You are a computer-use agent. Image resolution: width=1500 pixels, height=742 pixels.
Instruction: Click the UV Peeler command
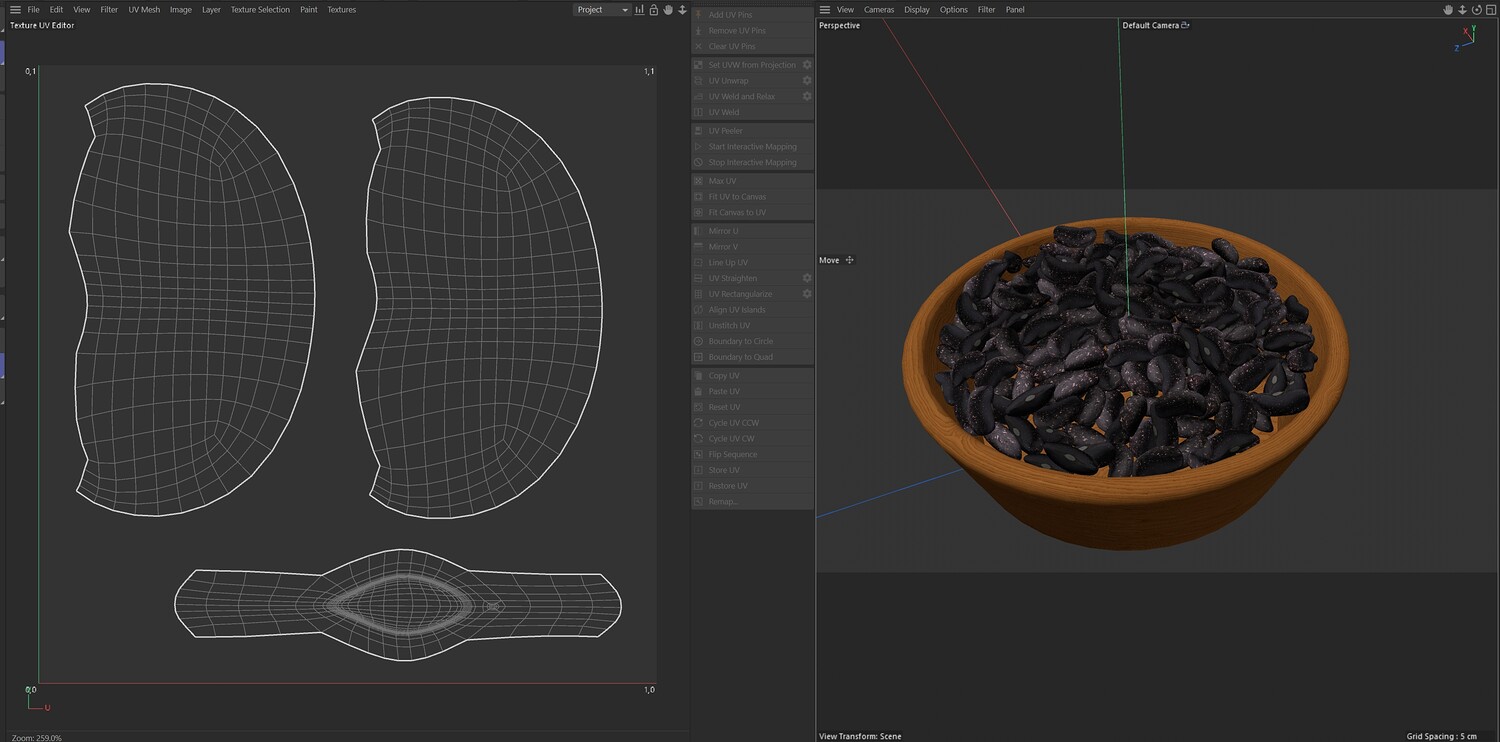tap(725, 131)
